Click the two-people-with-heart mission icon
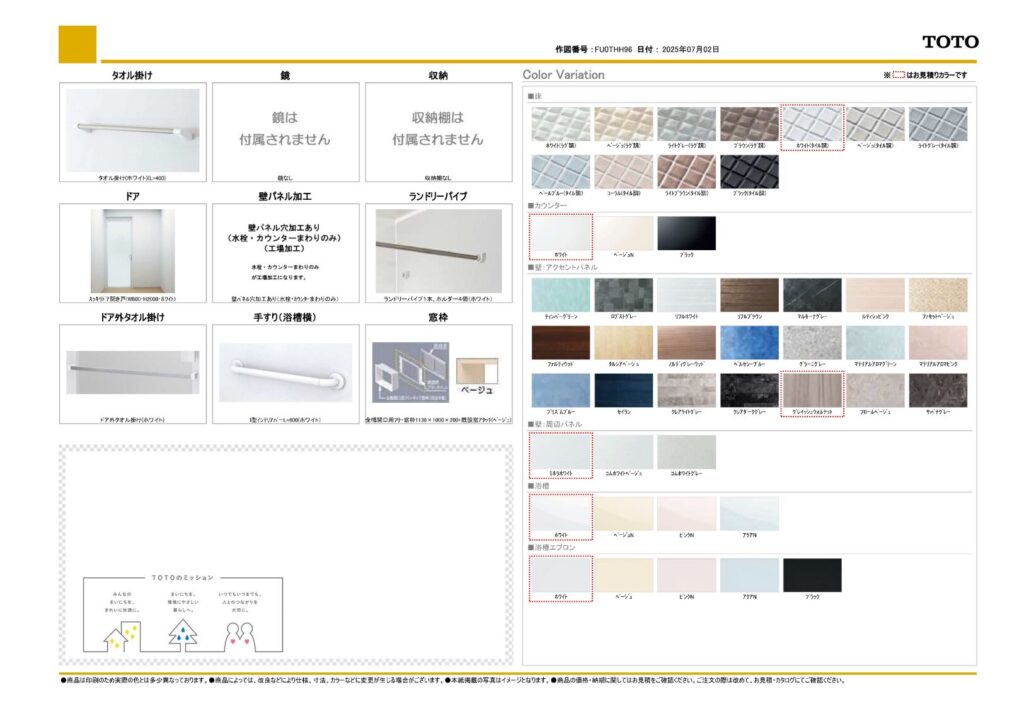 243,632
